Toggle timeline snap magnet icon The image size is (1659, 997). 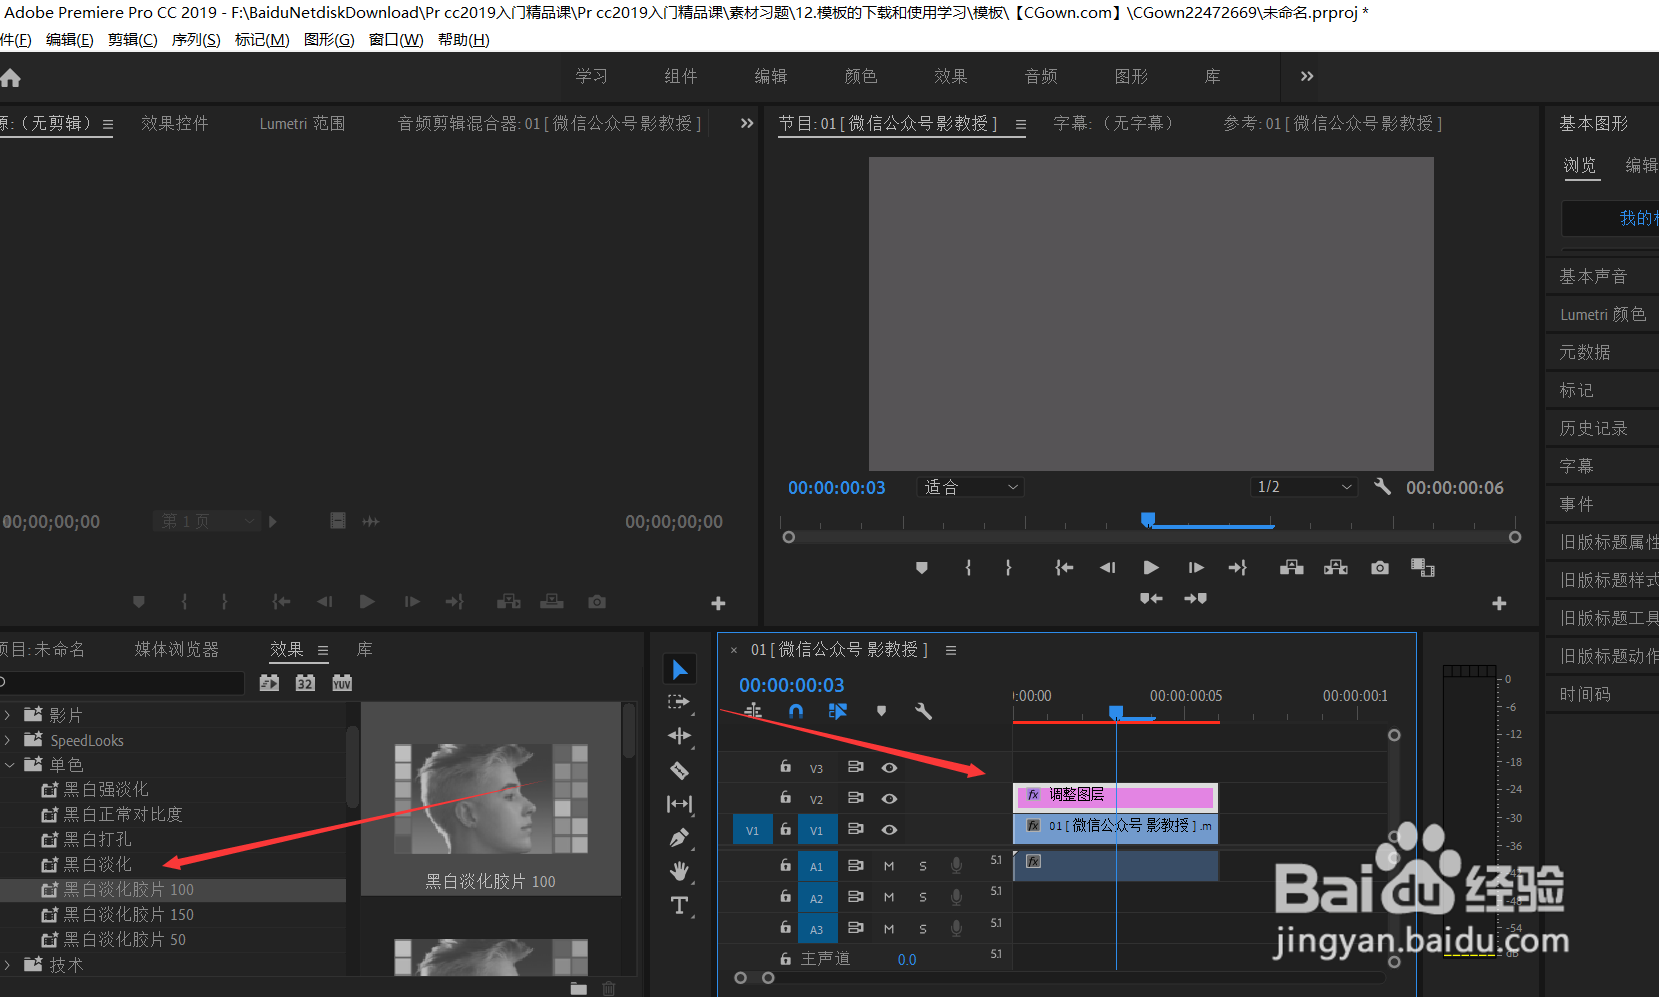pyautogui.click(x=796, y=711)
